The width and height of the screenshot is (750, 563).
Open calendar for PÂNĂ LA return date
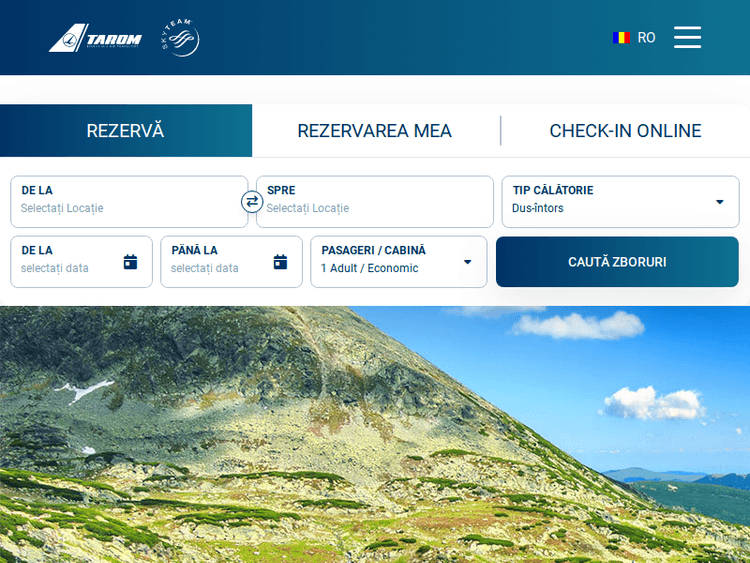280,262
